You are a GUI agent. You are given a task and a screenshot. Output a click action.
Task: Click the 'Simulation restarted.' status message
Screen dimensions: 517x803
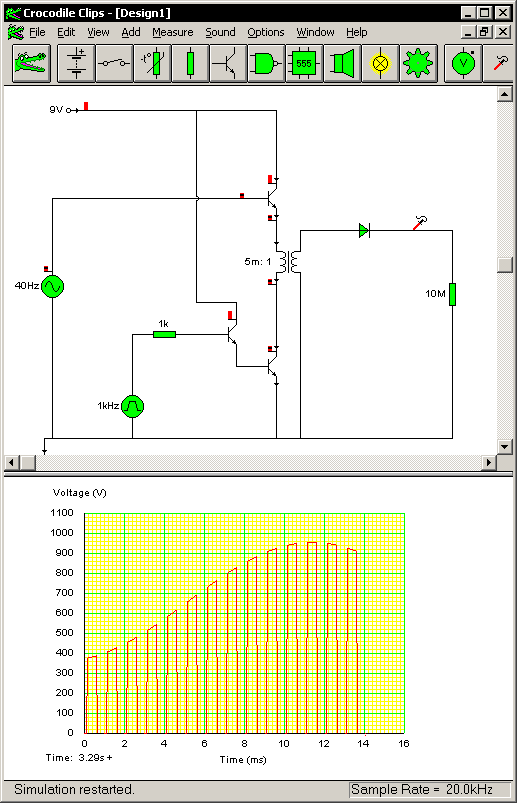point(74,789)
